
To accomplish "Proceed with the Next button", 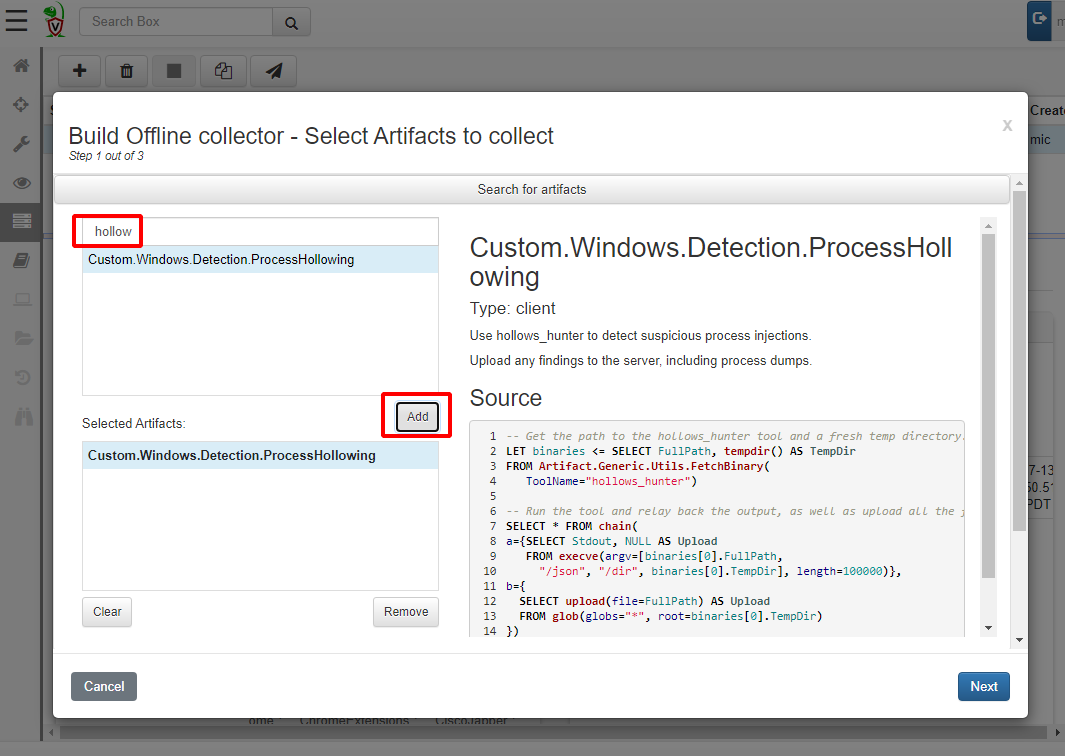I will [x=983, y=686].
